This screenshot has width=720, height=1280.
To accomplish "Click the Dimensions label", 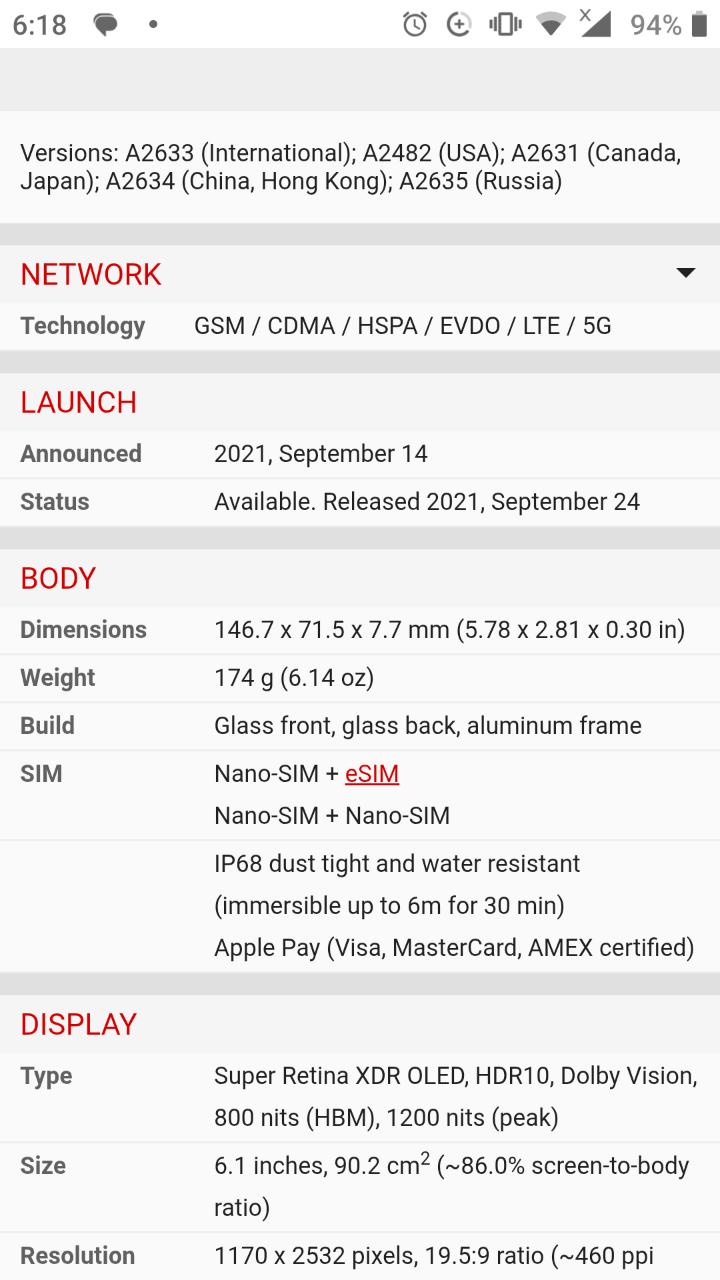I will (84, 630).
